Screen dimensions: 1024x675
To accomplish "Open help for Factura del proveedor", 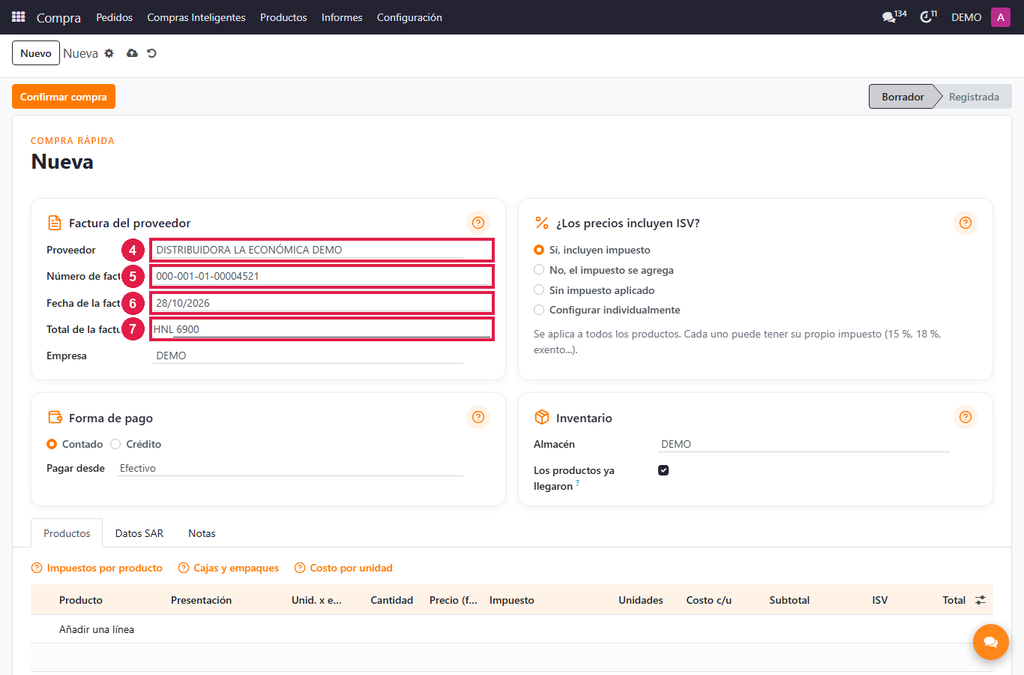I will (478, 223).
